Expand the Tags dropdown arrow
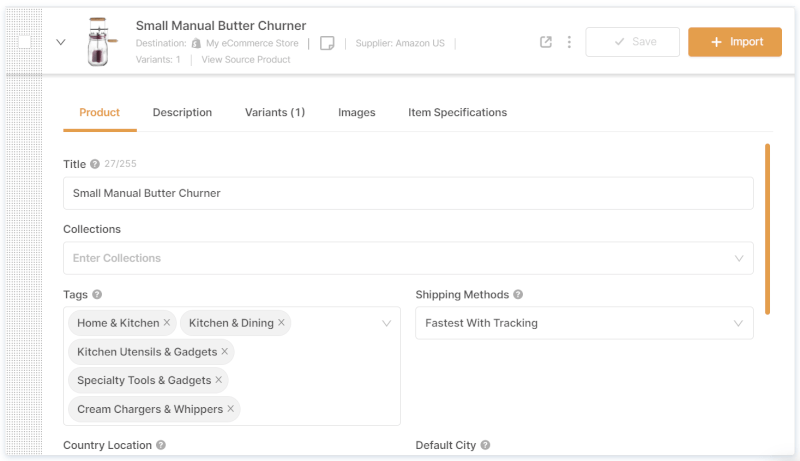The height and width of the screenshot is (461, 800). pyautogui.click(x=386, y=323)
